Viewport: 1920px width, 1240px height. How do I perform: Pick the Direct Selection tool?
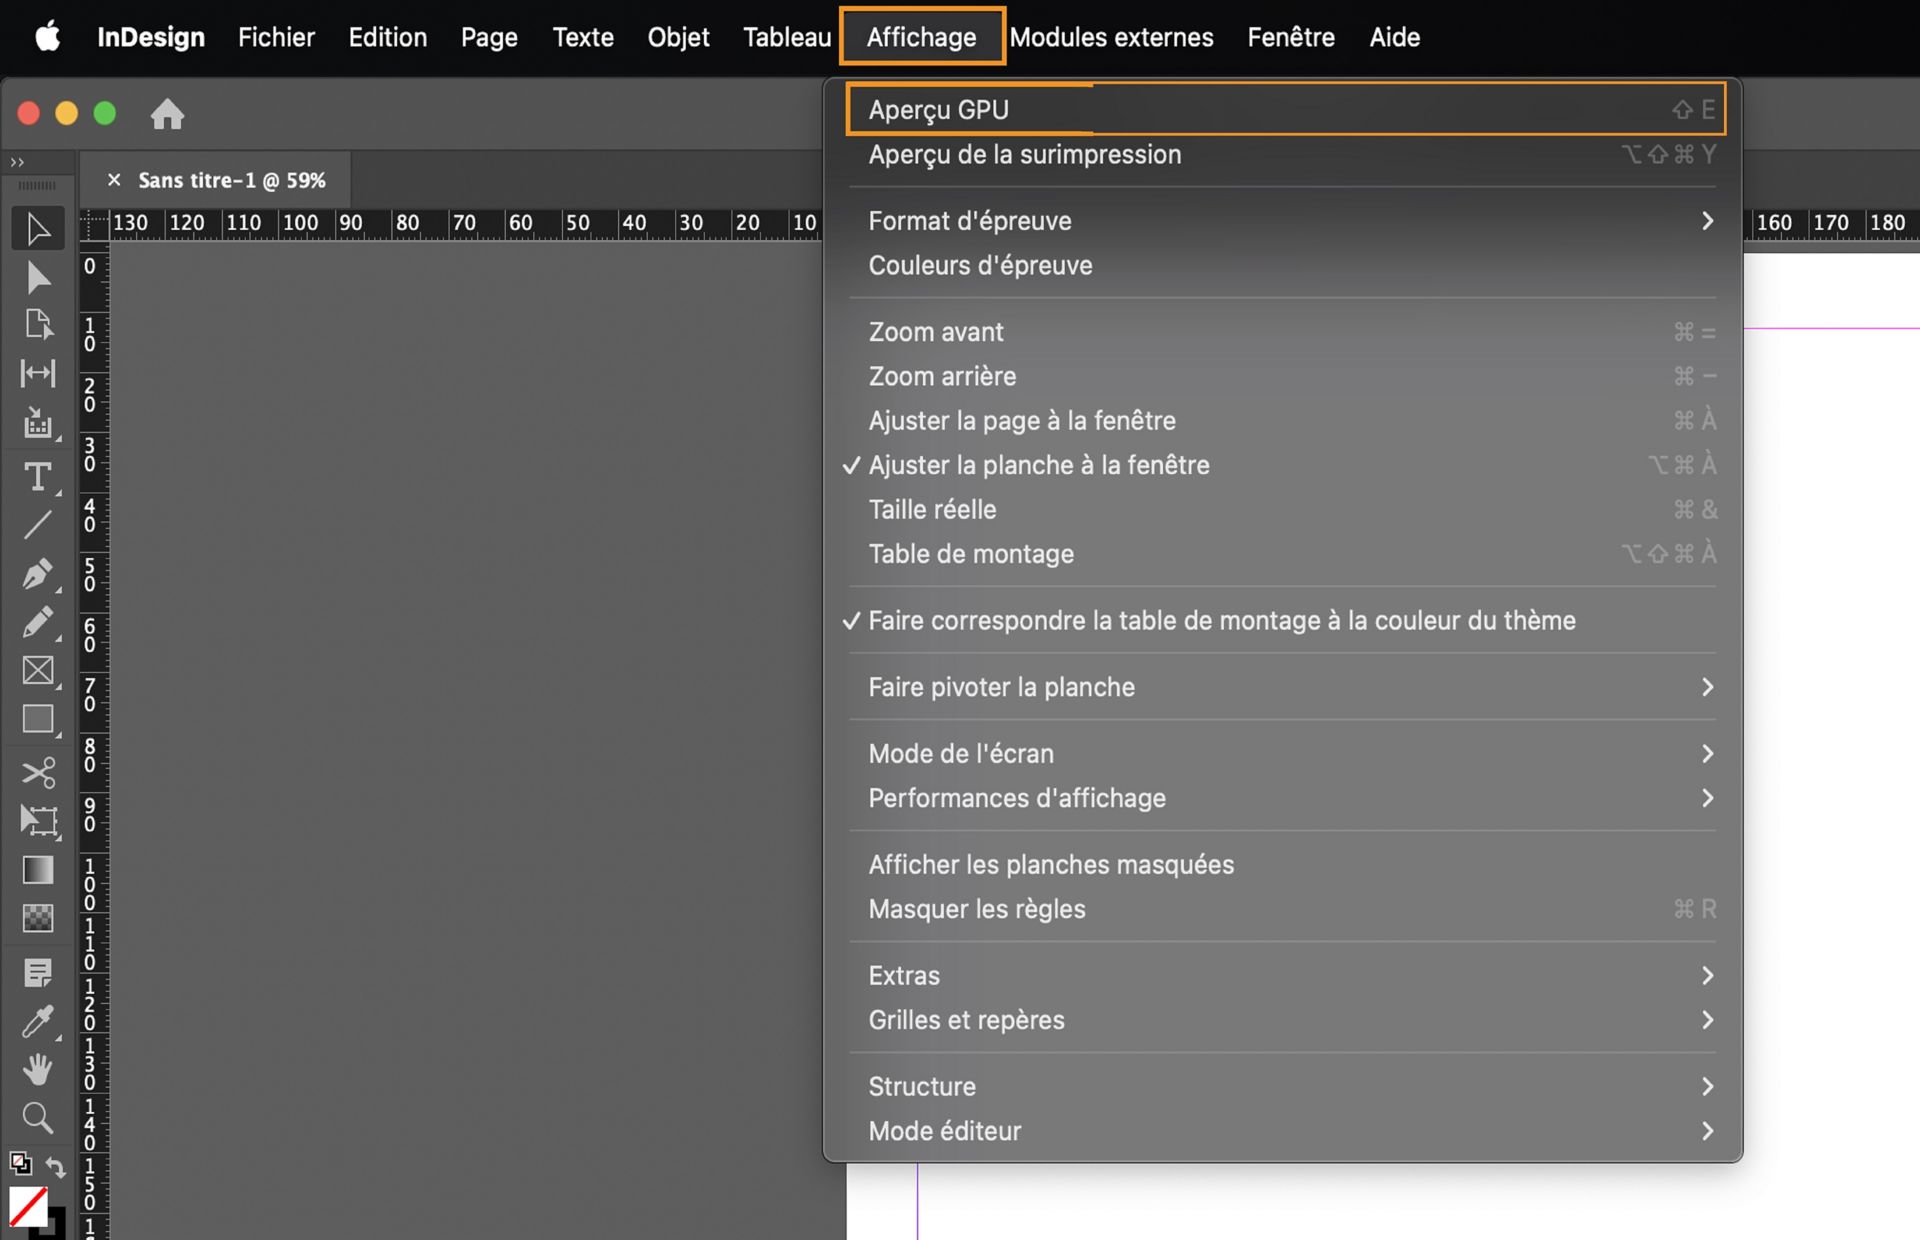[38, 277]
